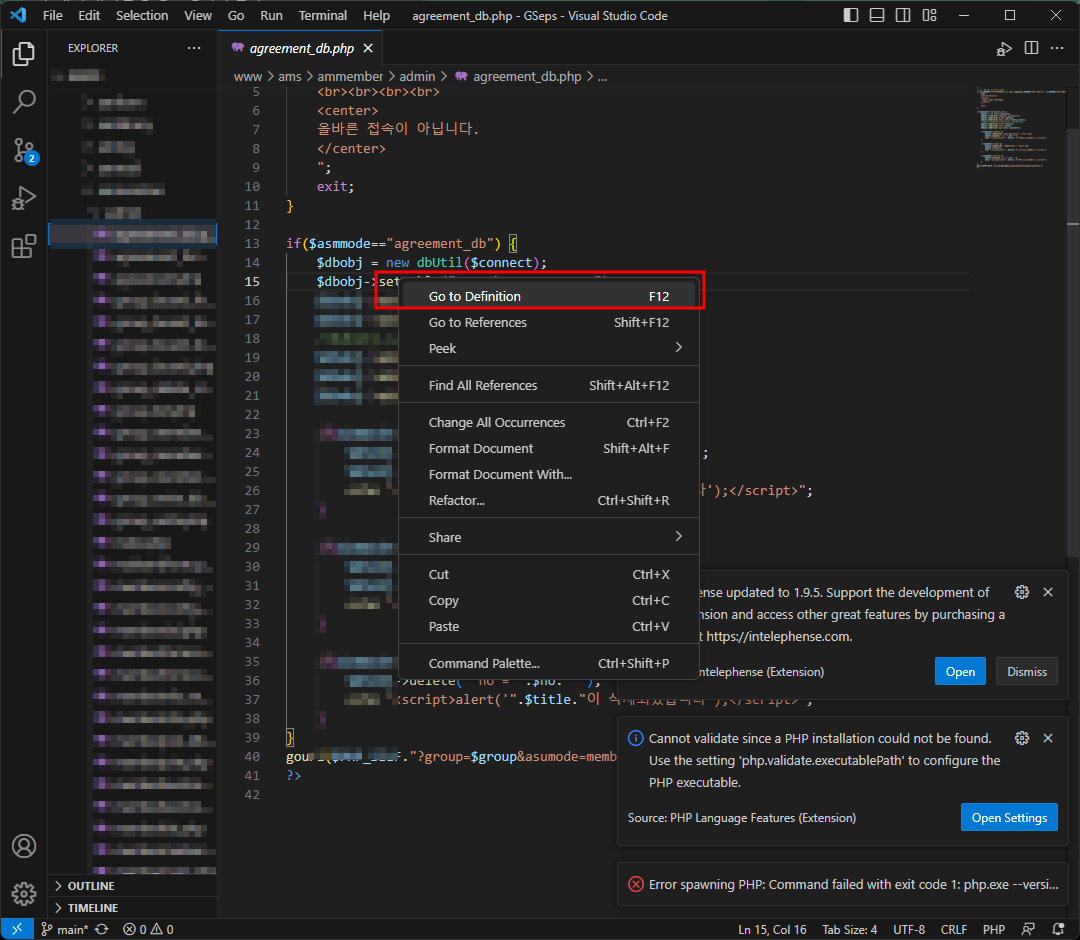
Task: Choose Change All Occurrences
Action: click(x=549, y=422)
